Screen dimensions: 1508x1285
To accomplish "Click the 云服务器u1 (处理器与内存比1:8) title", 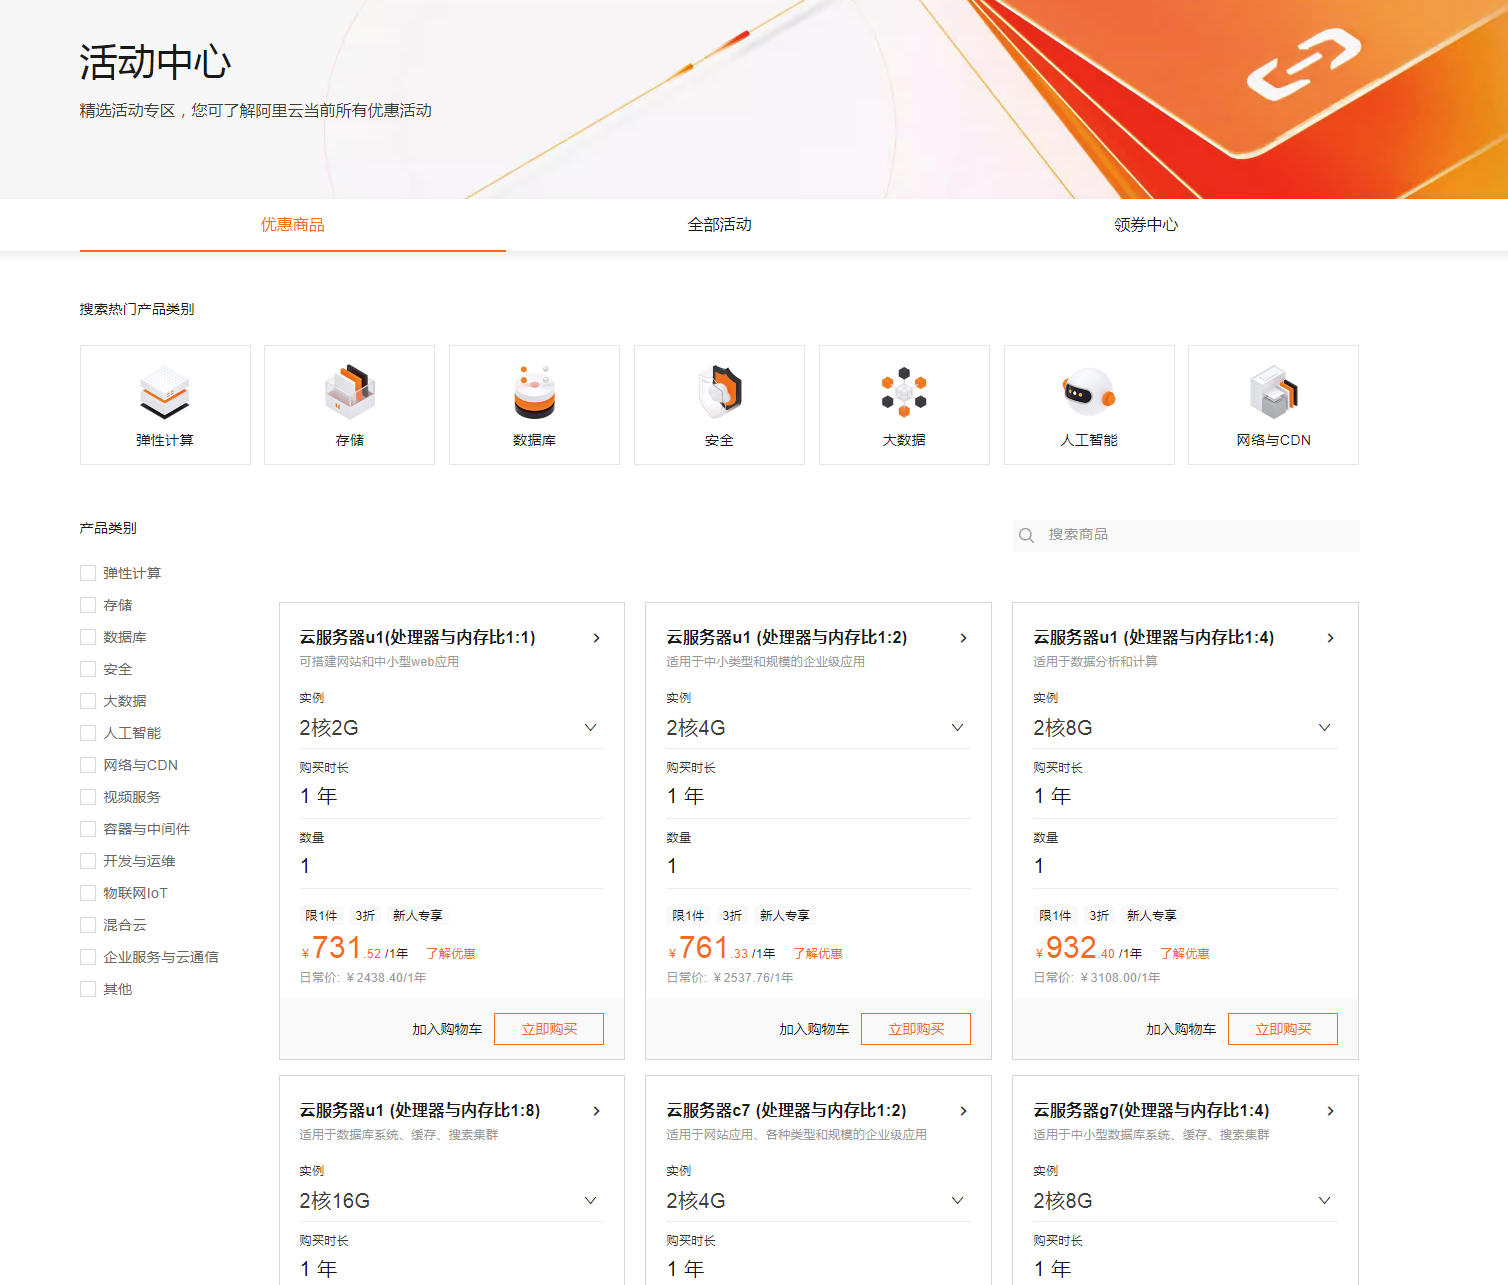I will click(x=420, y=1111).
